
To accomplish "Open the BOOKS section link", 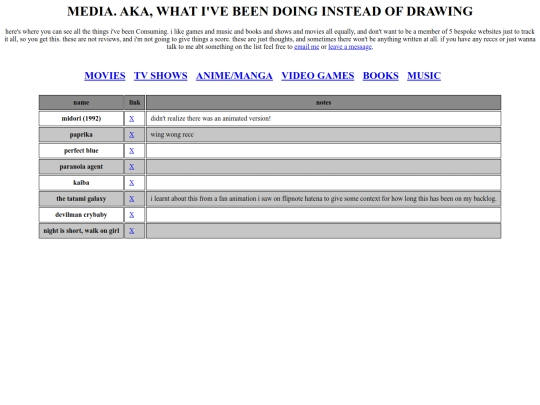I will (x=381, y=76).
